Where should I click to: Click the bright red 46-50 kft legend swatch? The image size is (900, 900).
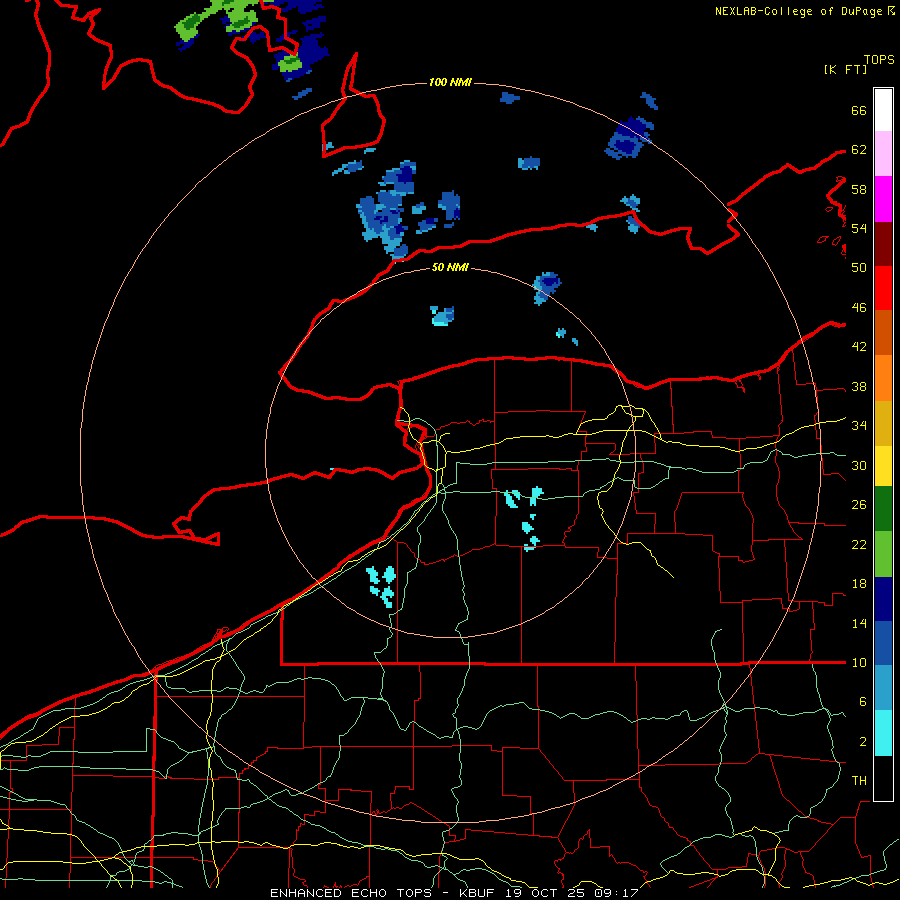tap(883, 288)
